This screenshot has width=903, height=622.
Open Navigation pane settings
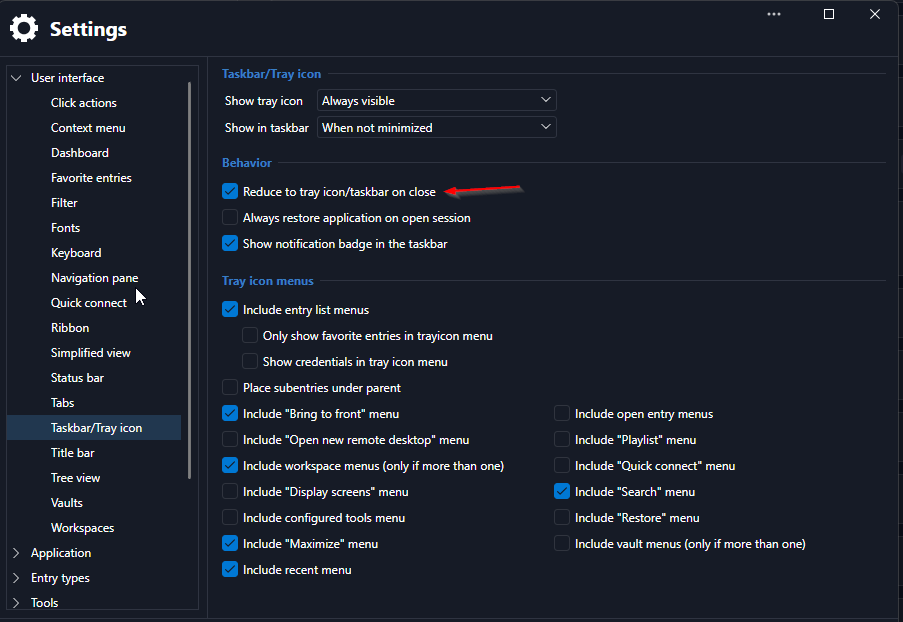tap(94, 278)
